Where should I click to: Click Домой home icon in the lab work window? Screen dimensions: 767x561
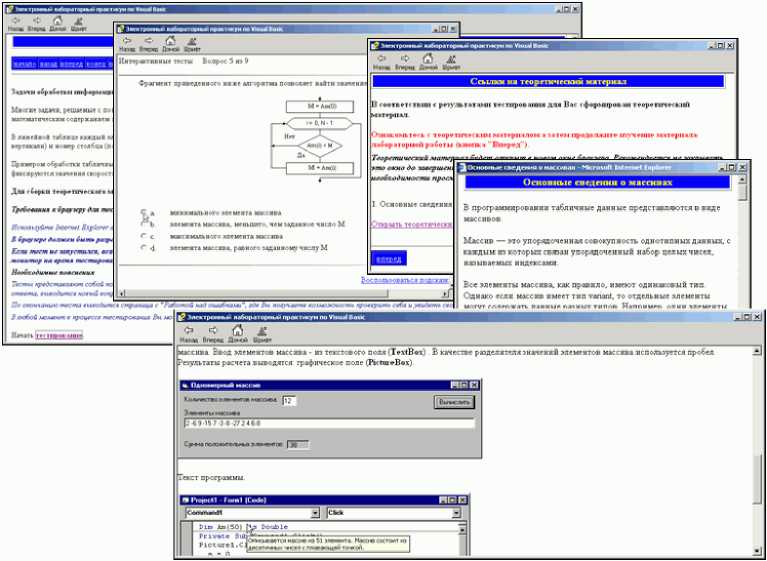(237, 330)
